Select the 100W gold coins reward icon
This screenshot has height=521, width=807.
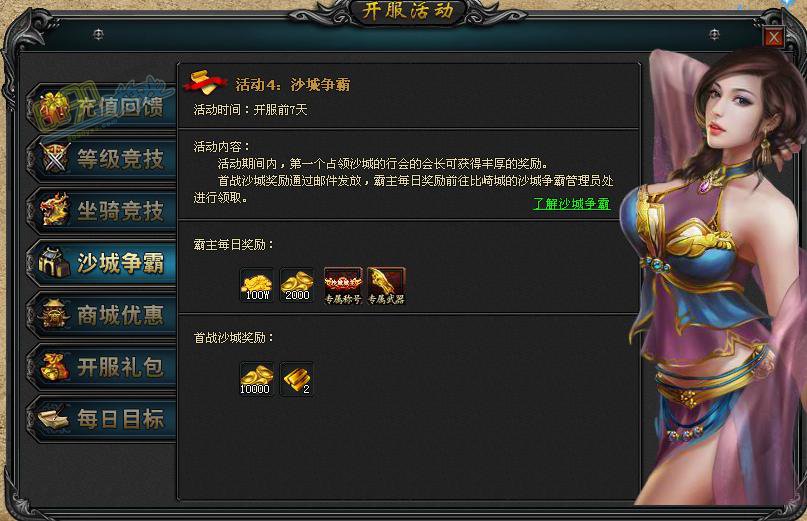pos(257,285)
